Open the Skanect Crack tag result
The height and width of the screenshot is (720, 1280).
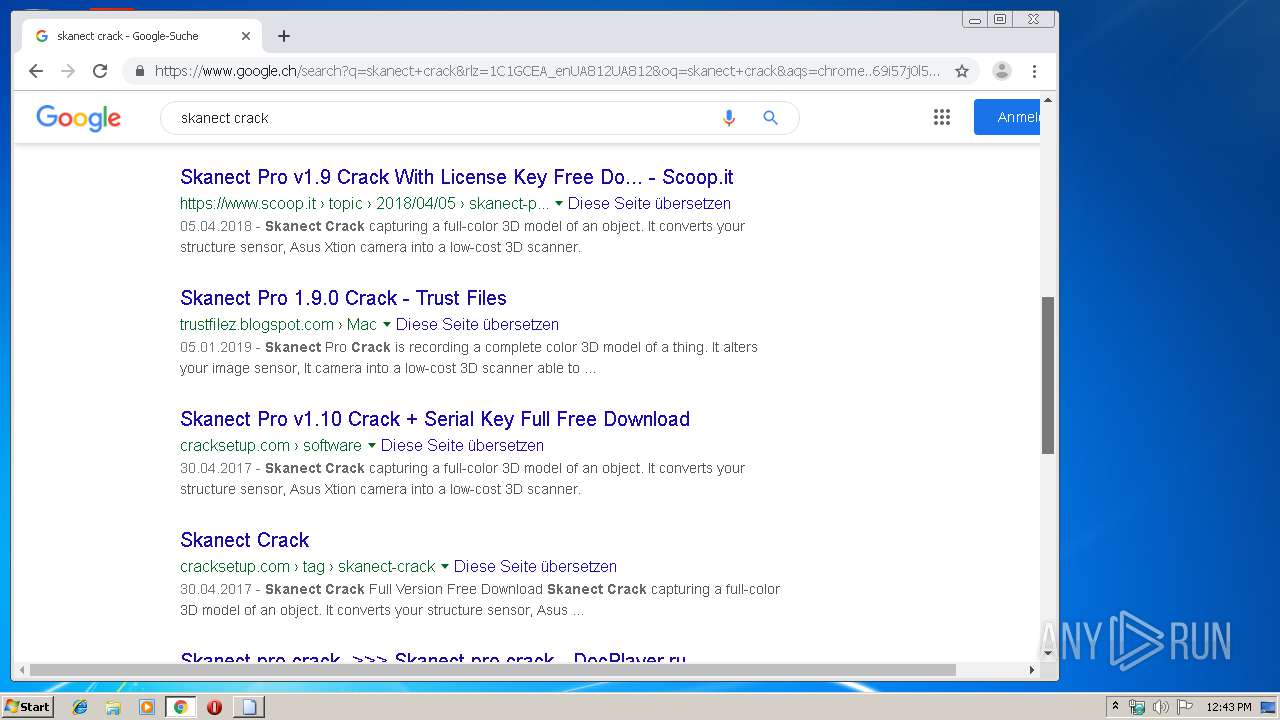pos(245,540)
